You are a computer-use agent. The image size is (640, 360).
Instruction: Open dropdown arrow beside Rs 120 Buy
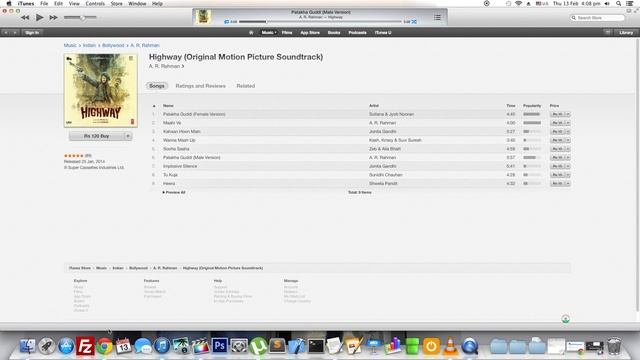click(x=128, y=136)
